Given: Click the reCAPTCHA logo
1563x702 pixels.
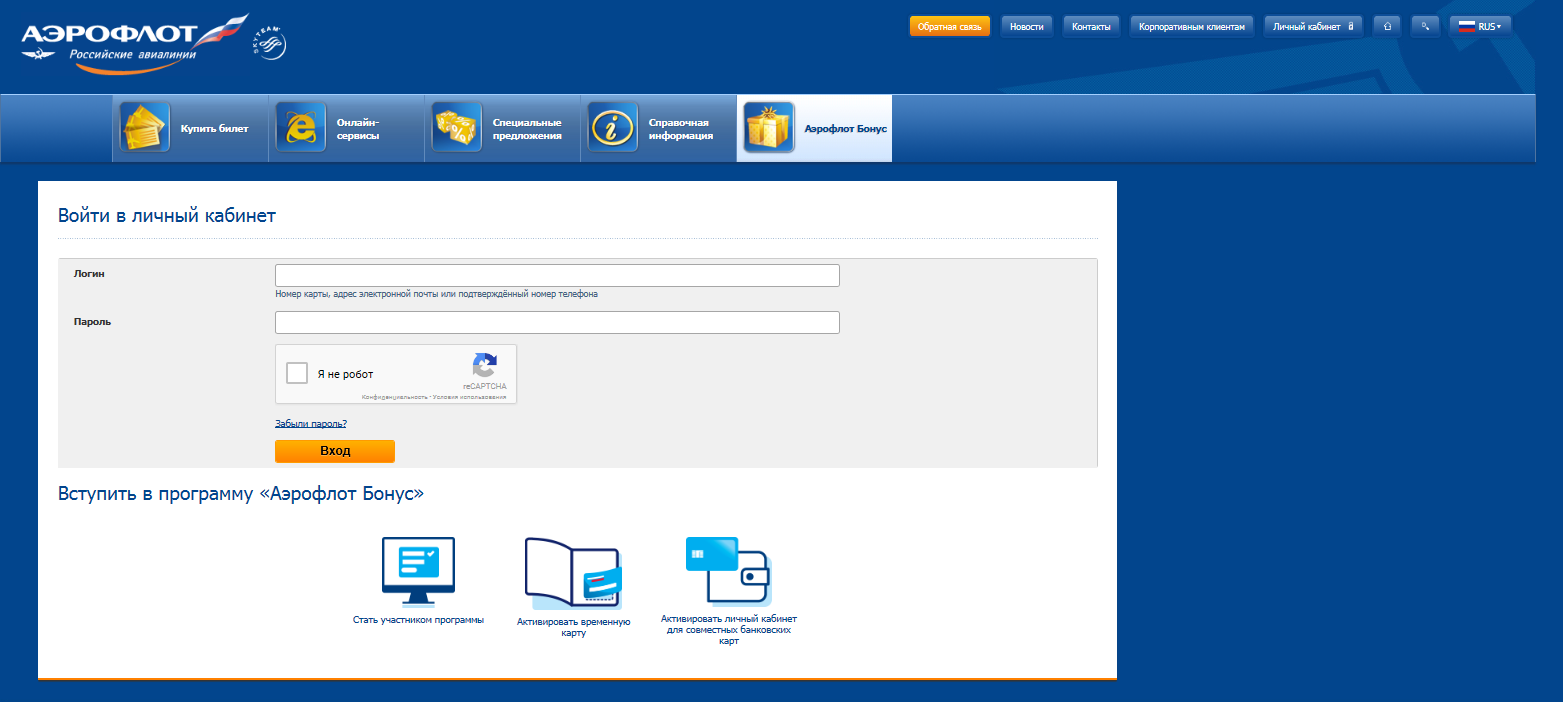Looking at the screenshot, I should (x=485, y=365).
